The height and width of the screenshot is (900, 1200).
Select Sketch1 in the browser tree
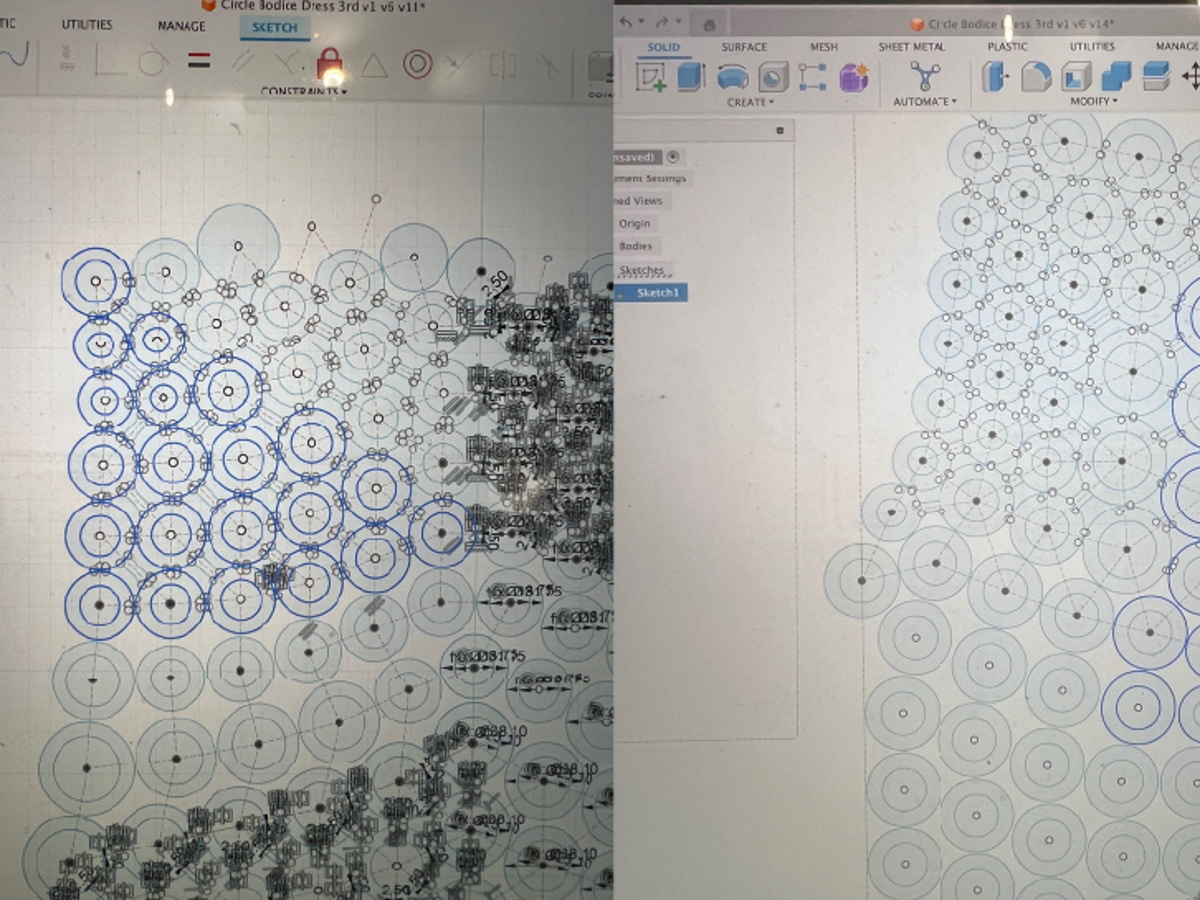(x=658, y=293)
